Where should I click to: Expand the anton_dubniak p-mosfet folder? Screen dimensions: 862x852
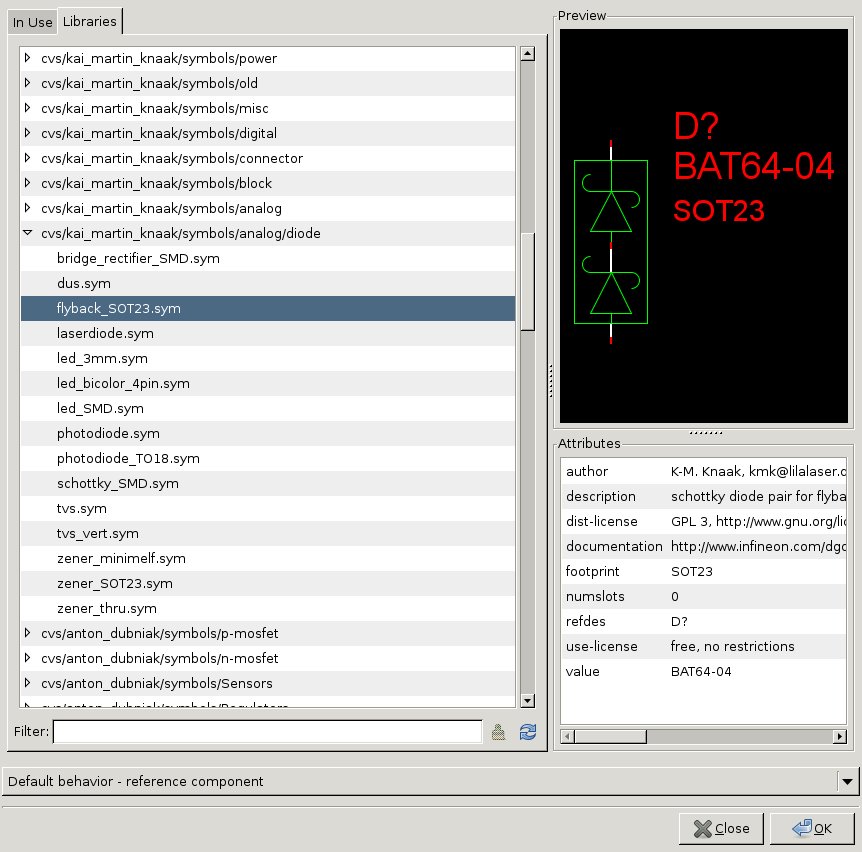point(28,634)
